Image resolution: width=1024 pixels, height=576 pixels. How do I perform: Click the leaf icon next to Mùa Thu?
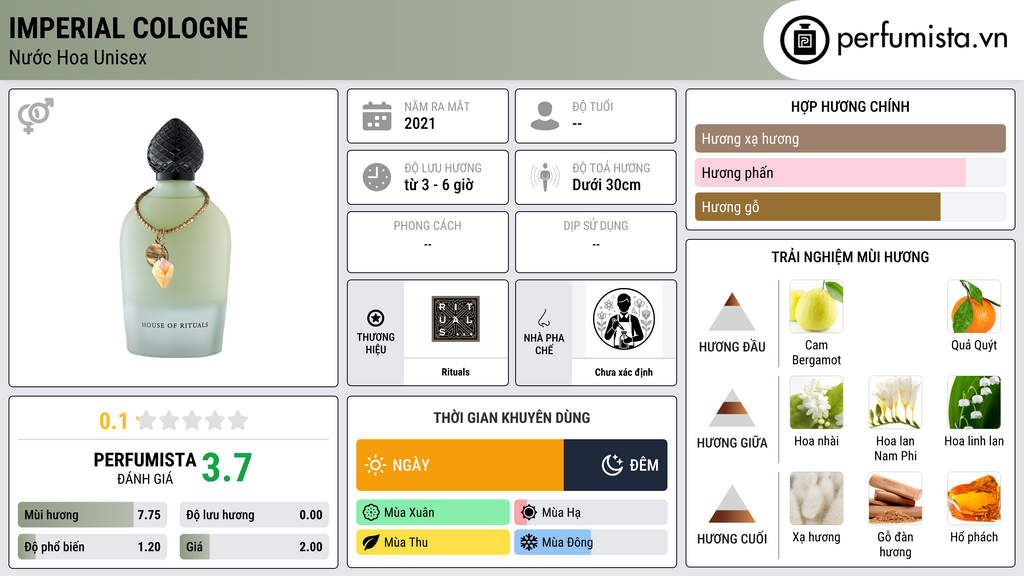371,542
